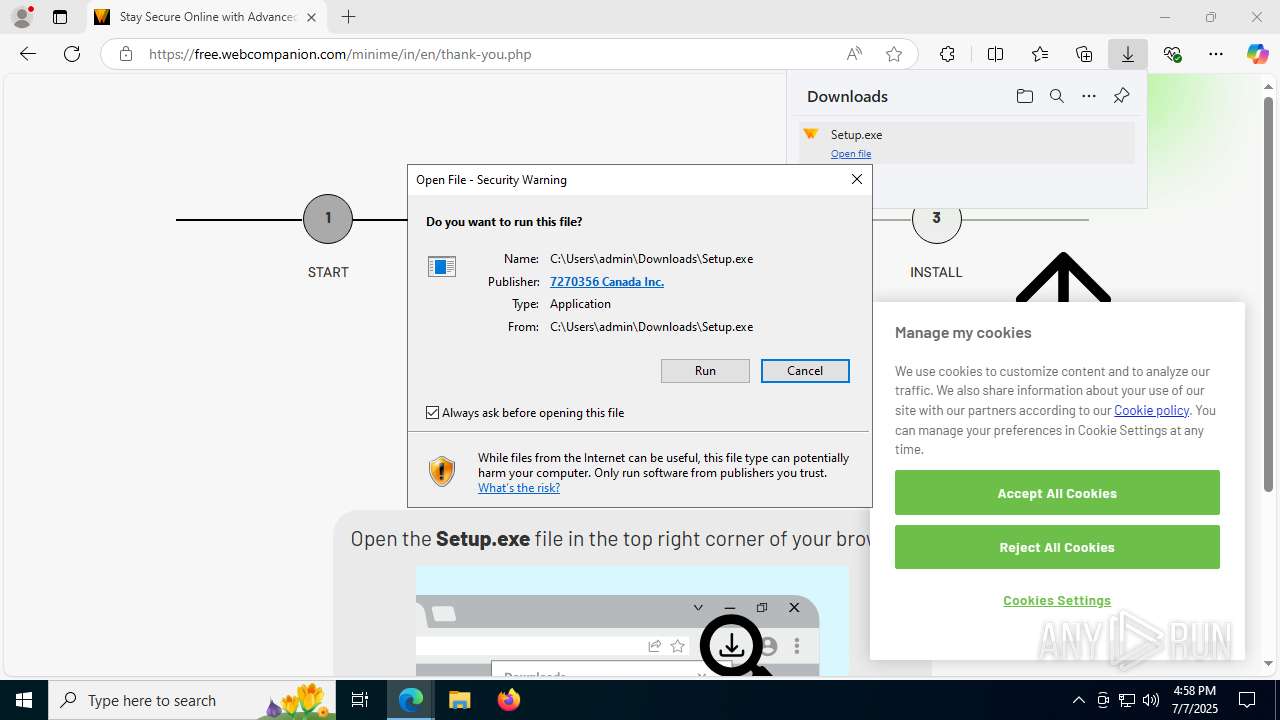Open Microsoft Edge from the taskbar

tap(411, 700)
